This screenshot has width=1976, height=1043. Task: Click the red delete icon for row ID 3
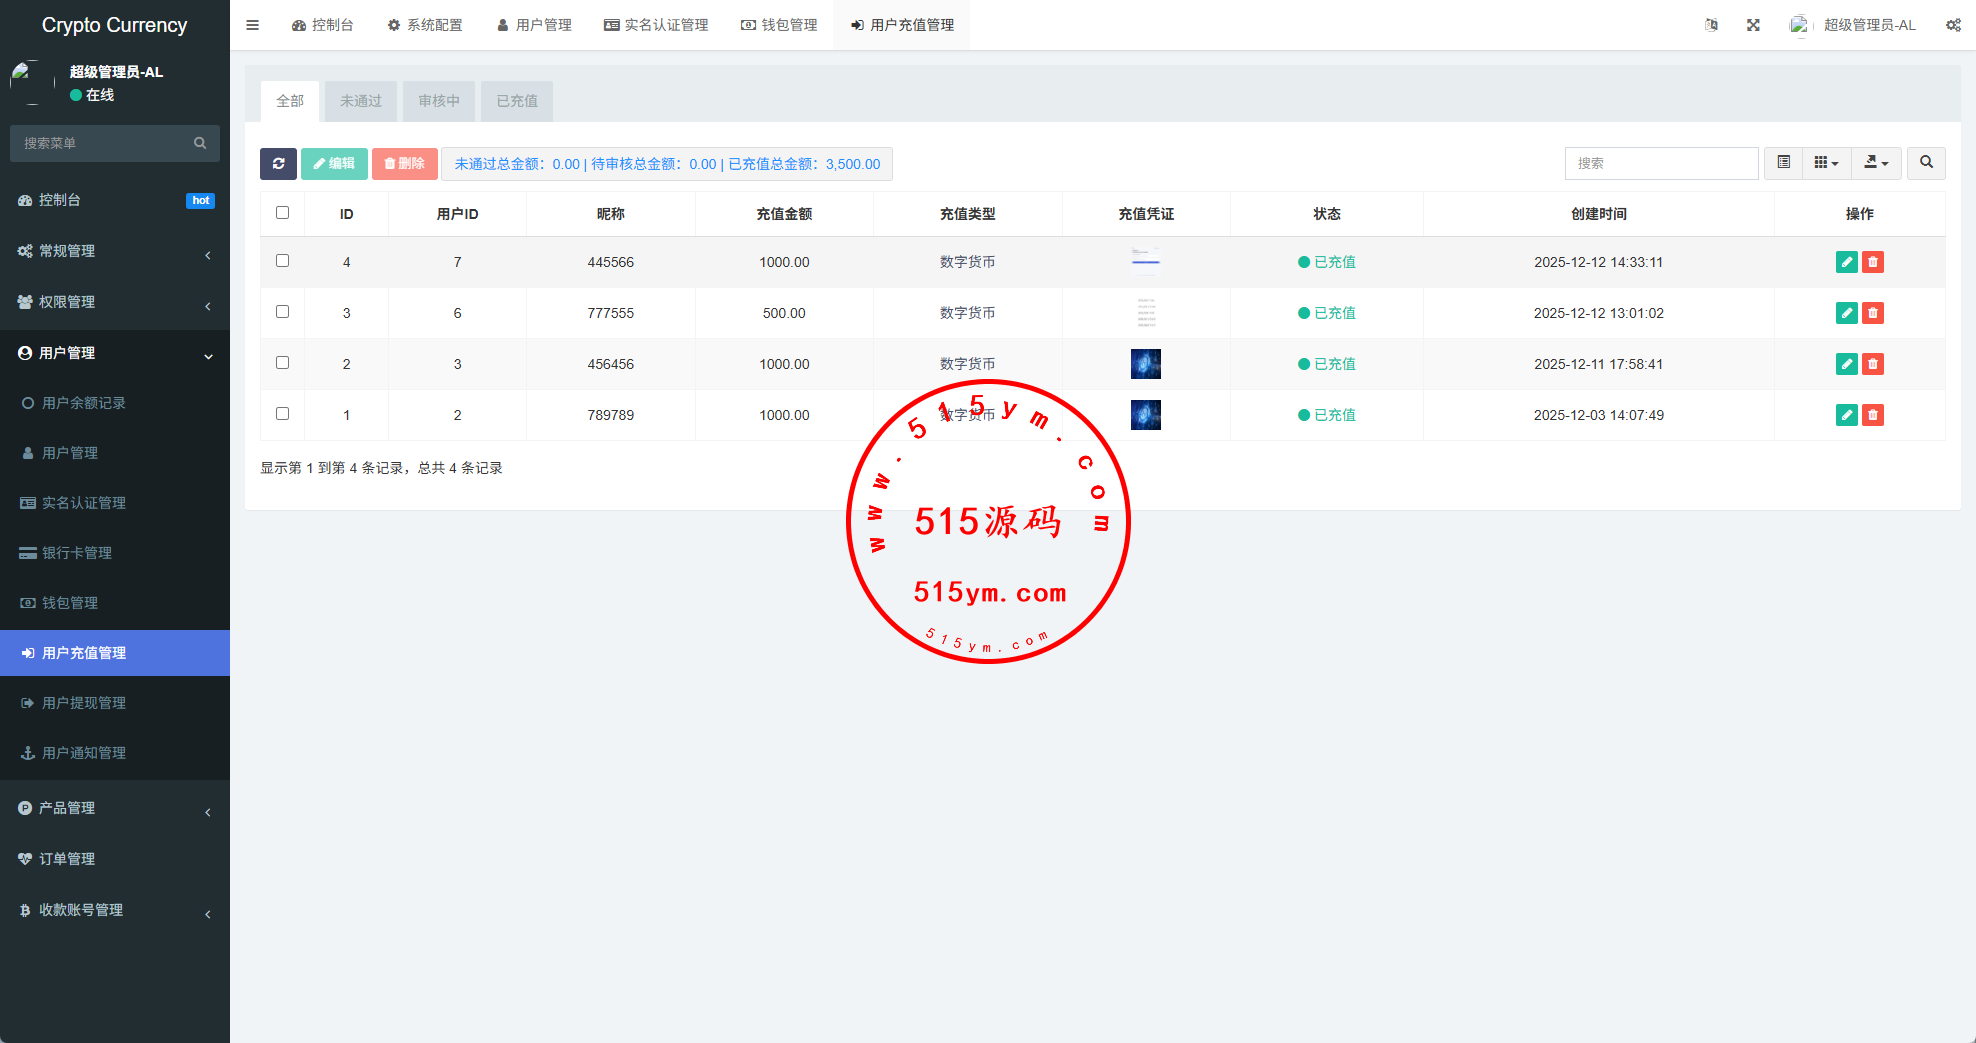(x=1873, y=313)
